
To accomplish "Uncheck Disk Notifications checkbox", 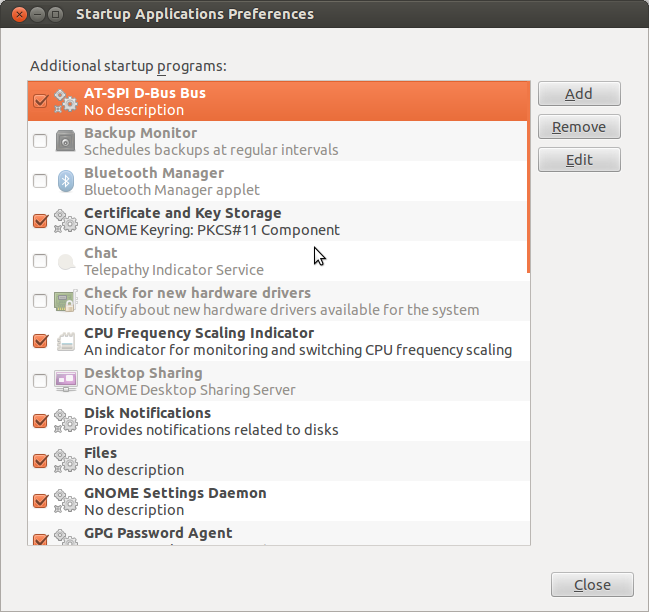I will [40, 420].
